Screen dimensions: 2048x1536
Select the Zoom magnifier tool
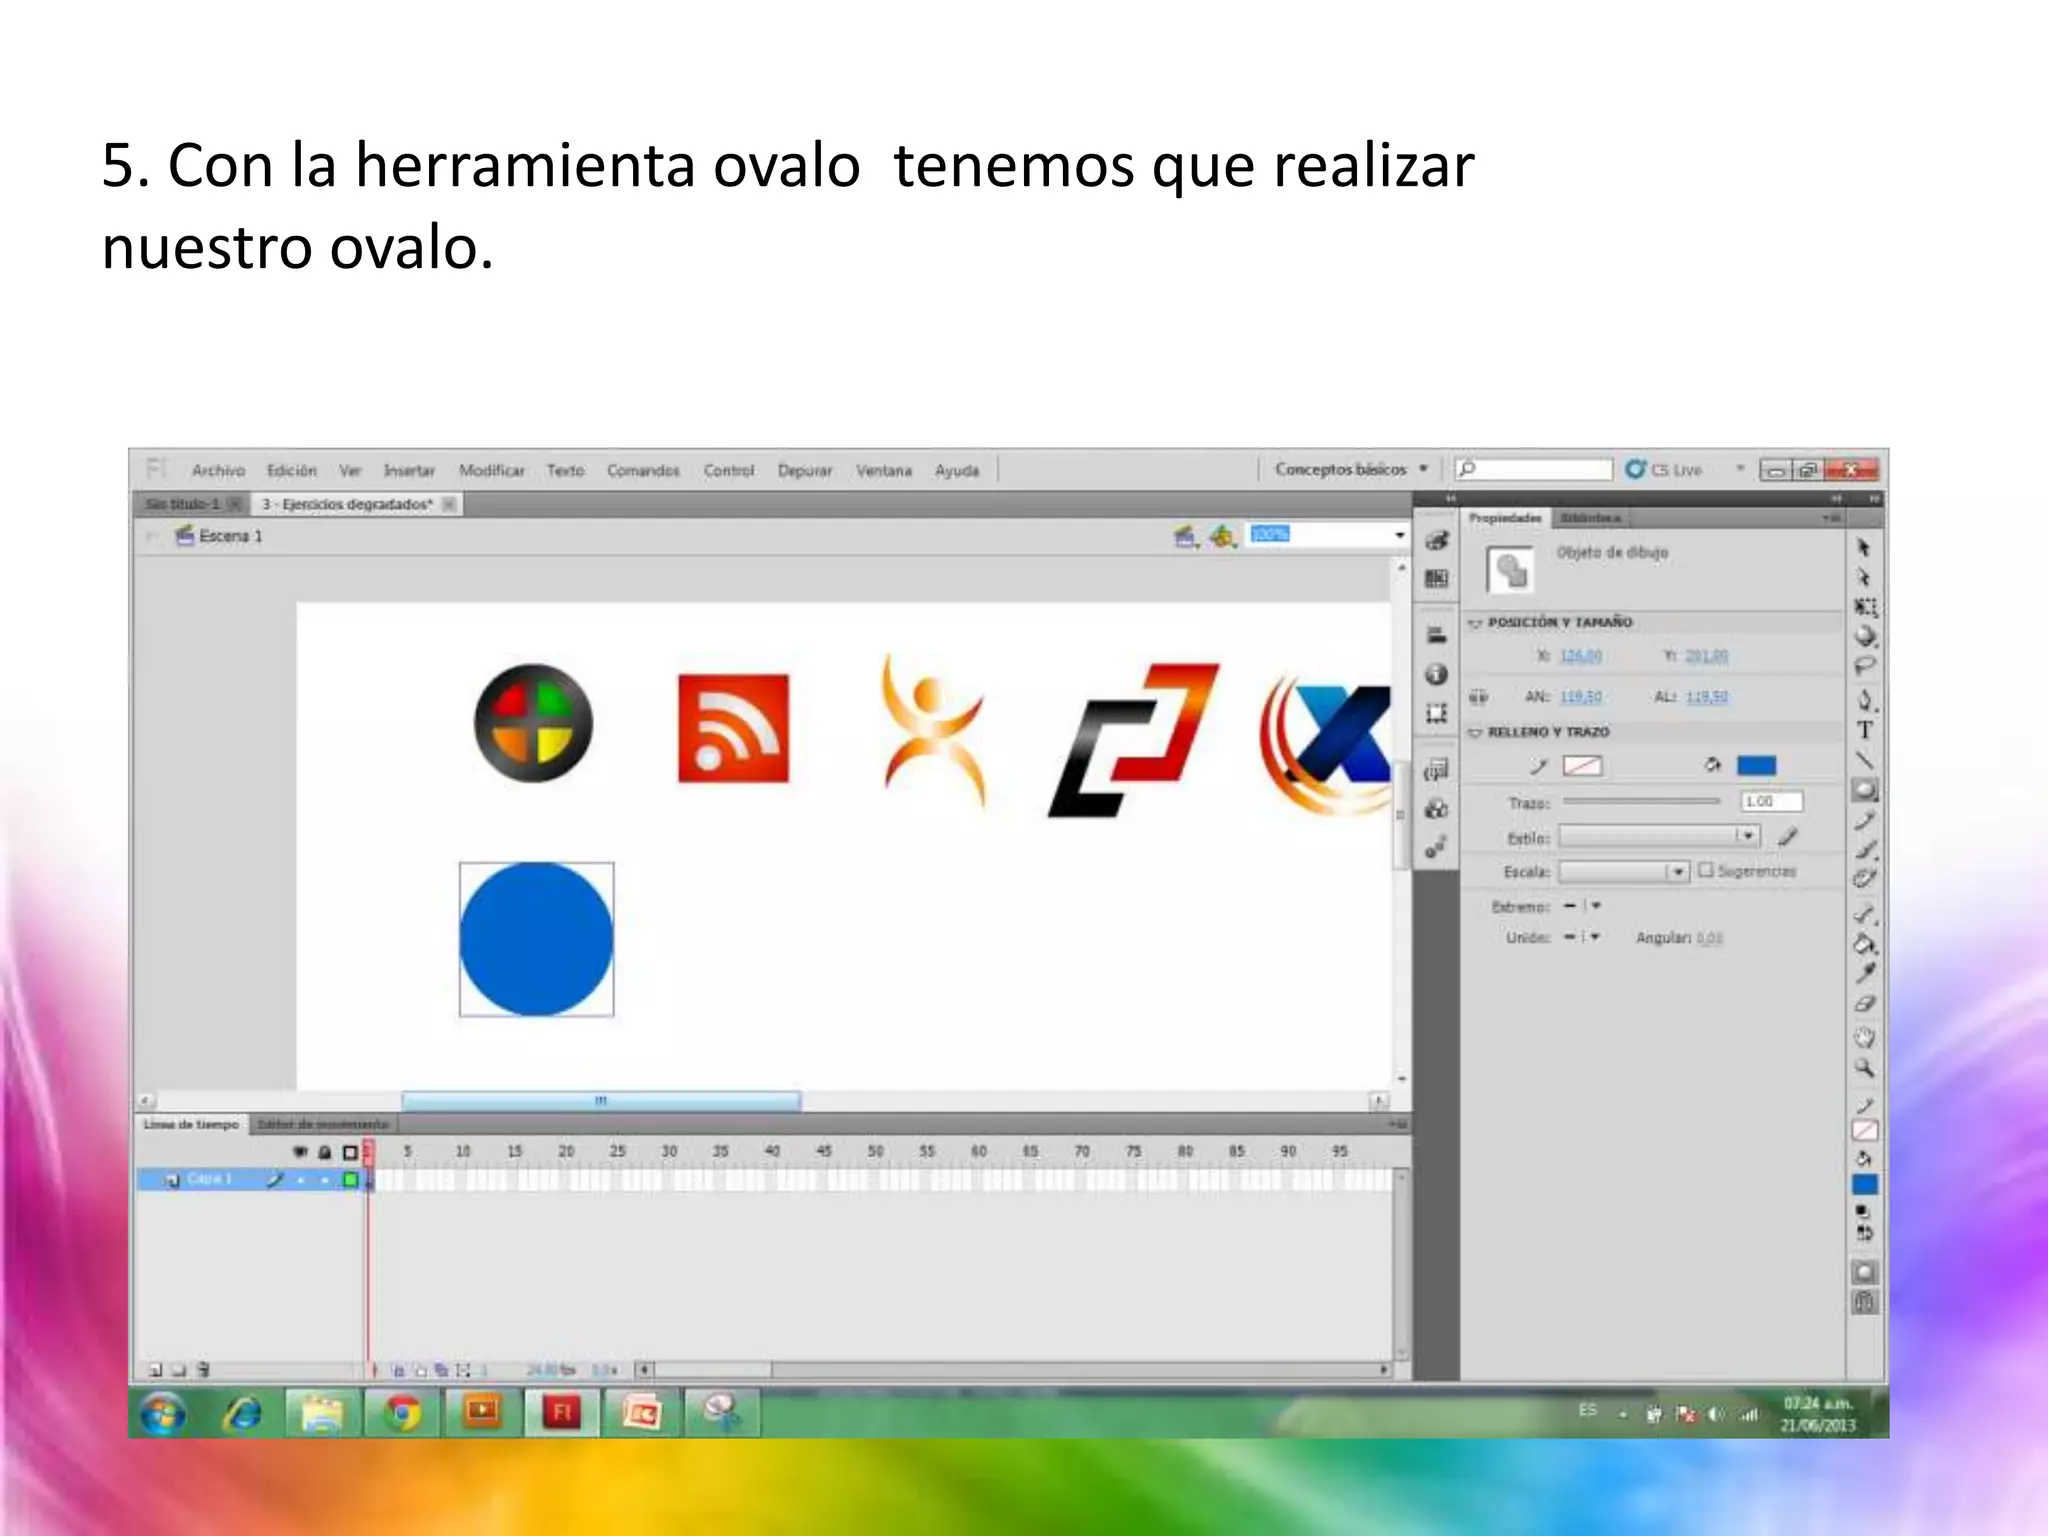coord(1865,1068)
